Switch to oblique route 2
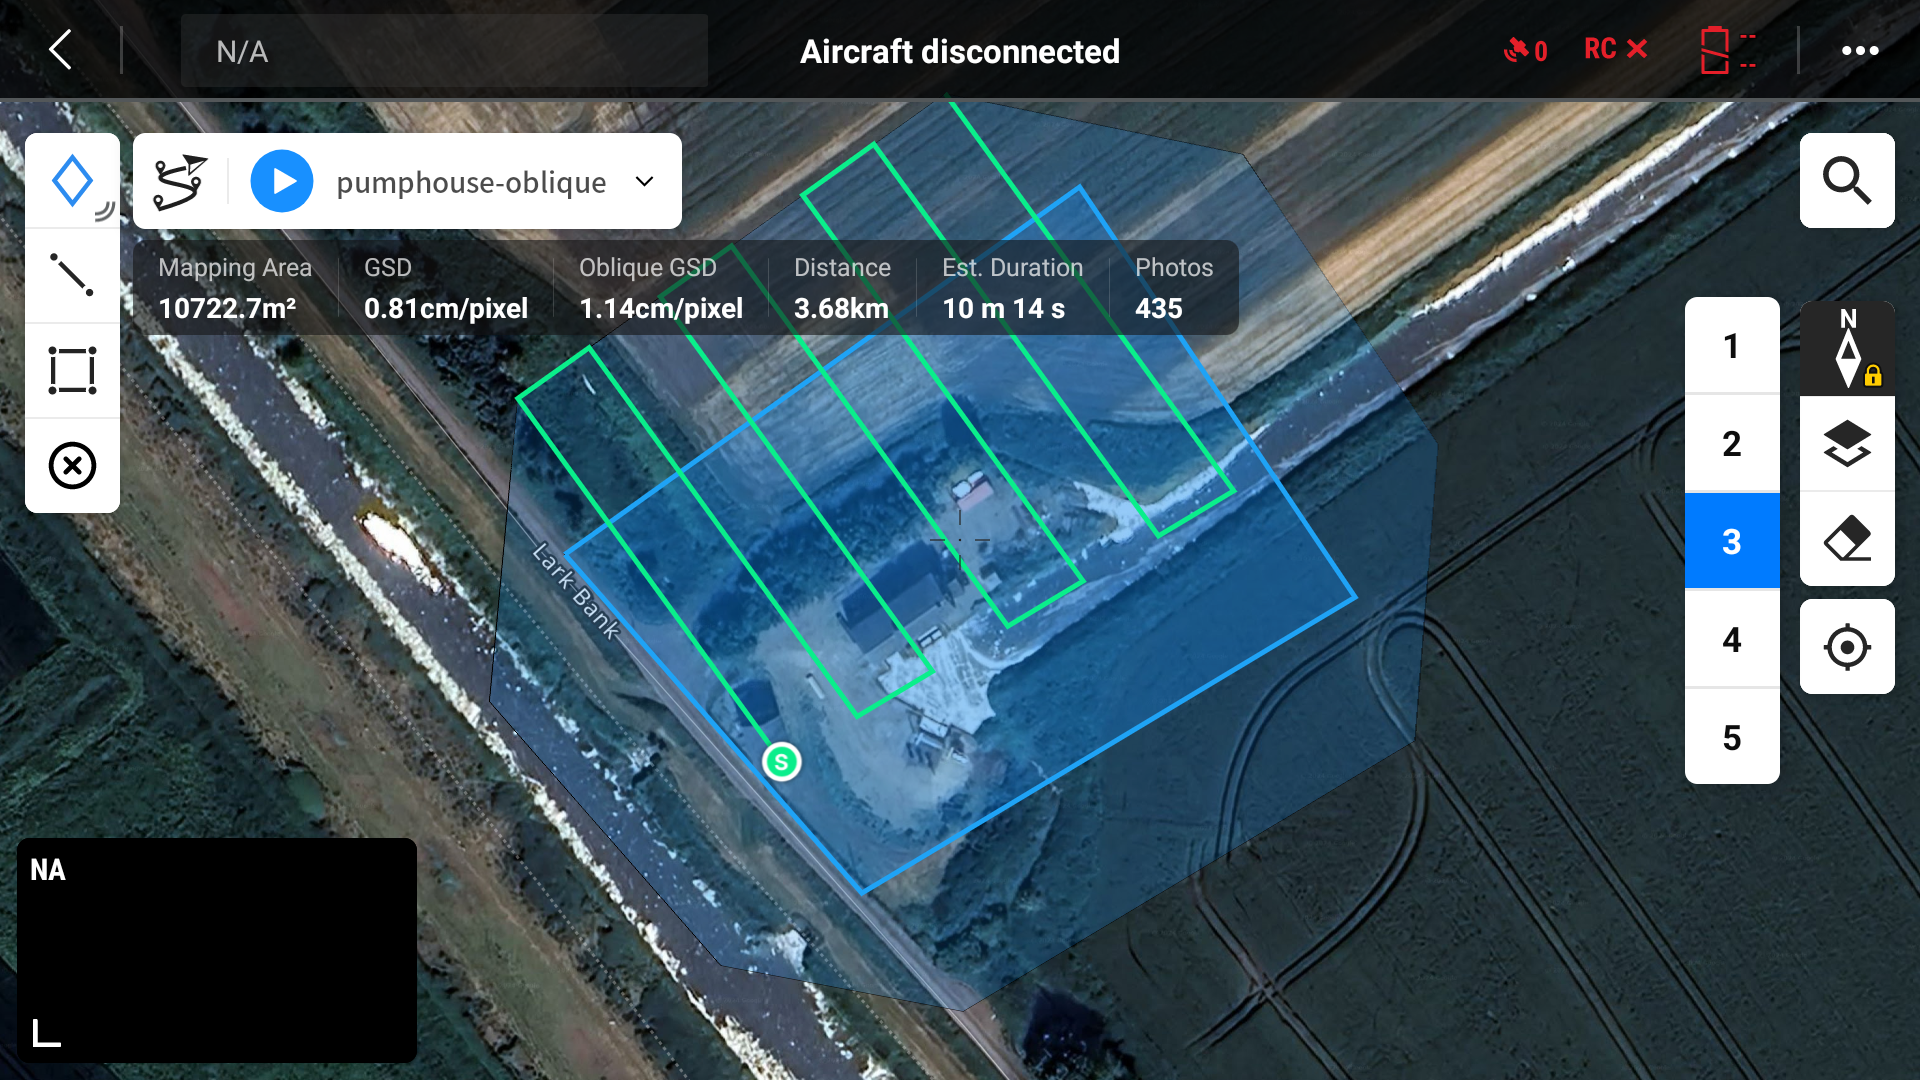 click(x=1731, y=444)
